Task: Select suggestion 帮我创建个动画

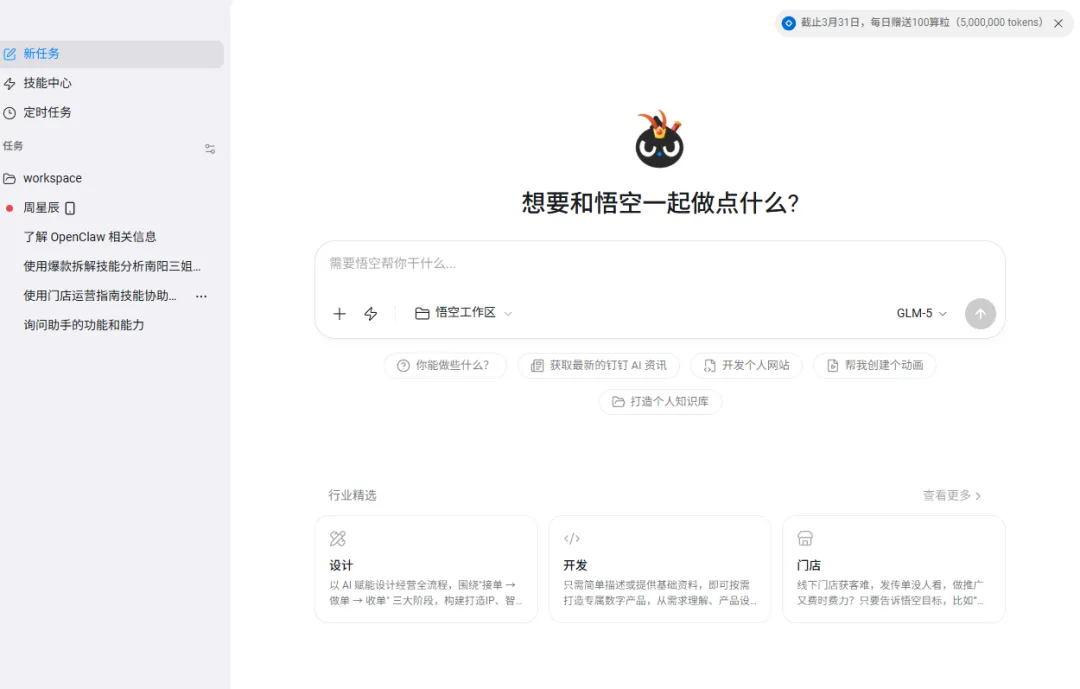Action: (875, 365)
